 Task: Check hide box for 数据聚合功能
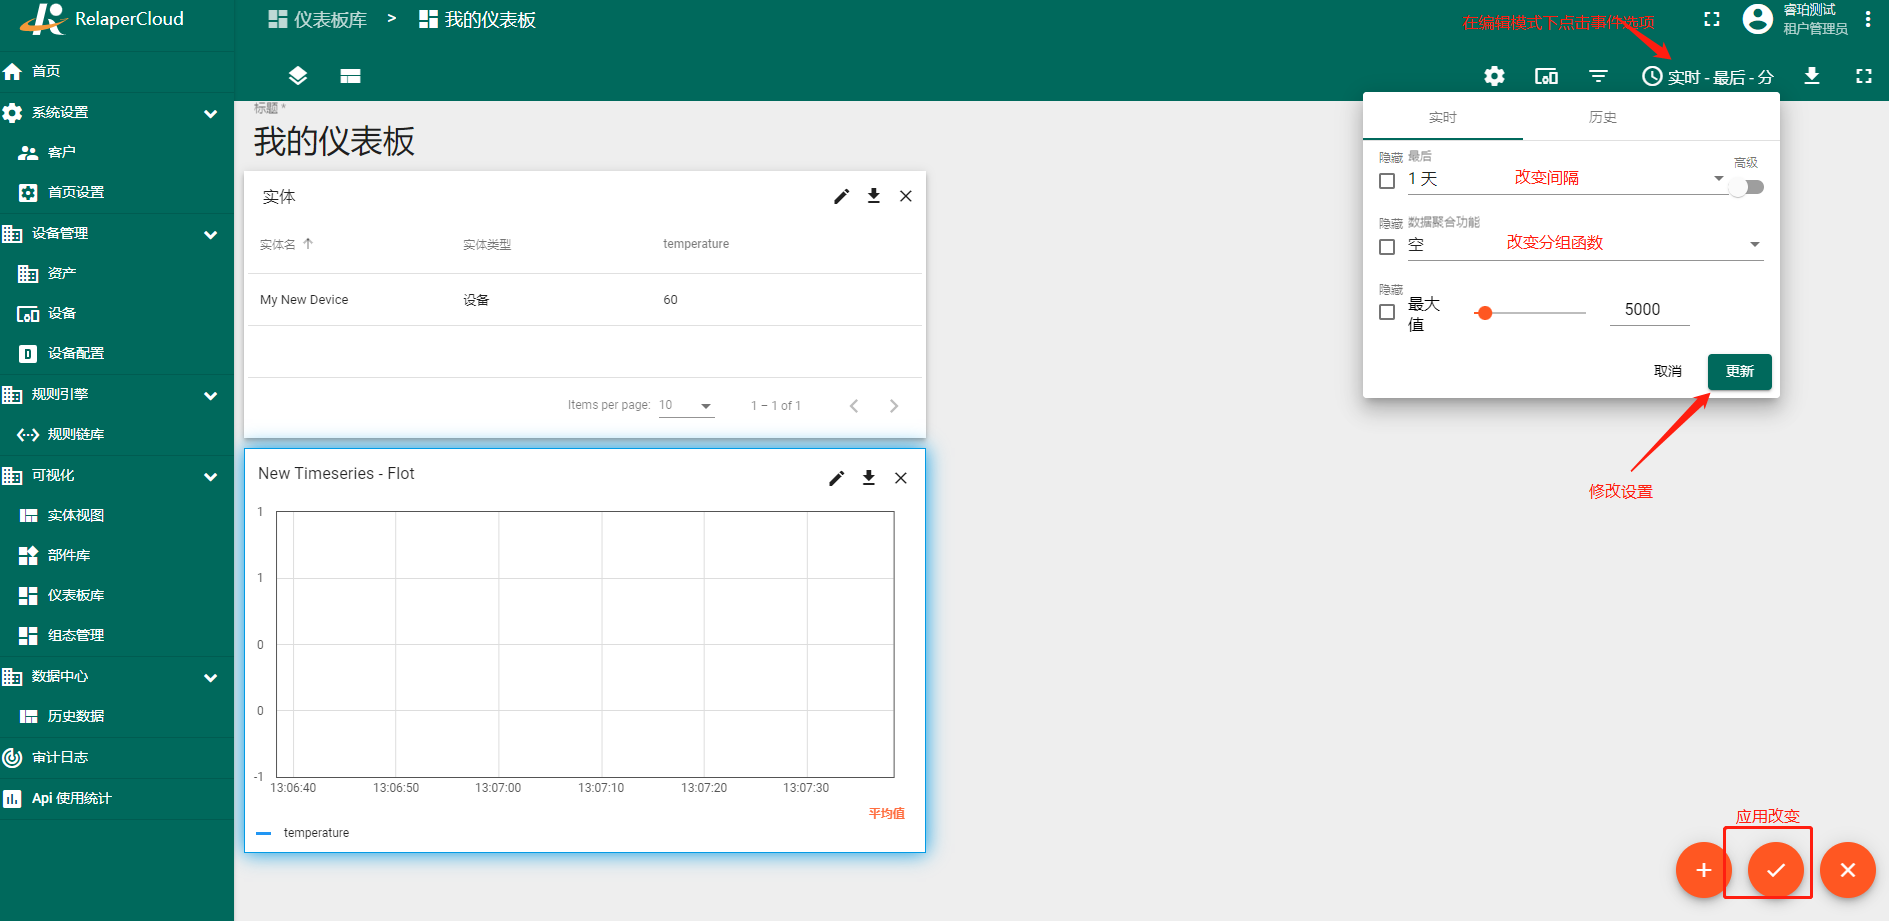point(1387,247)
